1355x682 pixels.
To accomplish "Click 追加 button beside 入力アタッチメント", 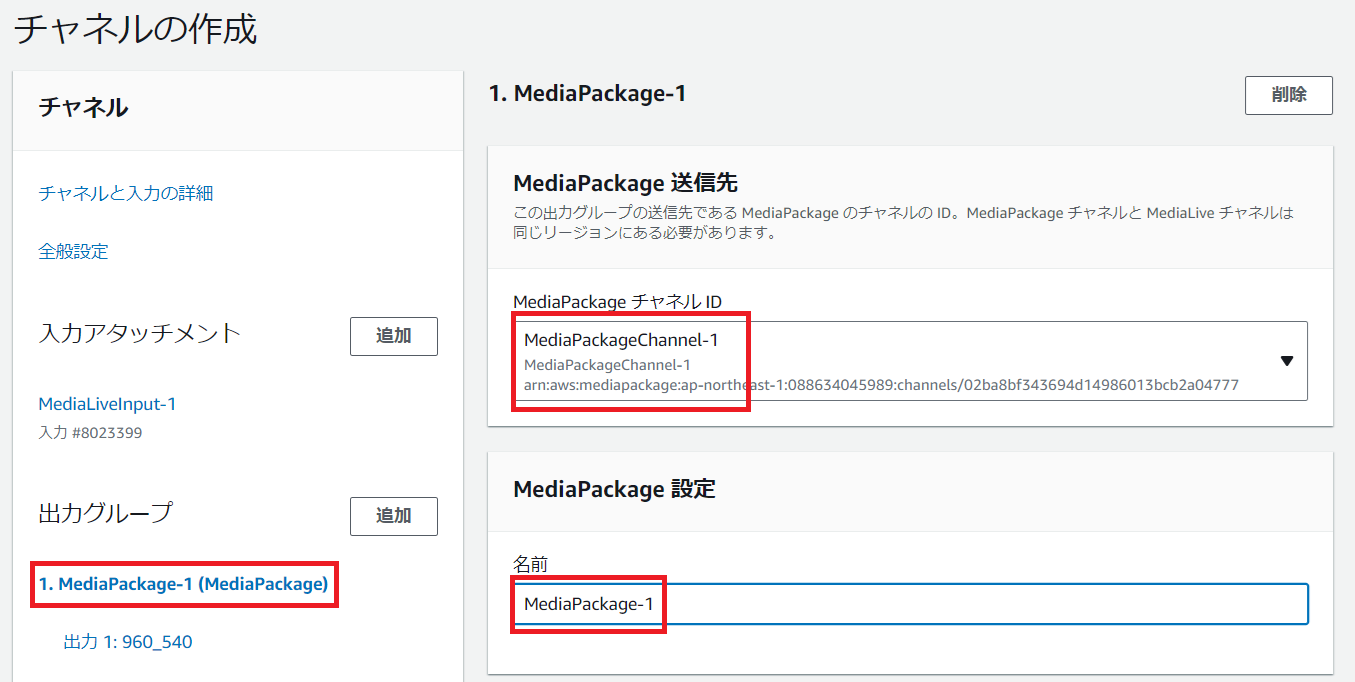I will click(x=394, y=336).
